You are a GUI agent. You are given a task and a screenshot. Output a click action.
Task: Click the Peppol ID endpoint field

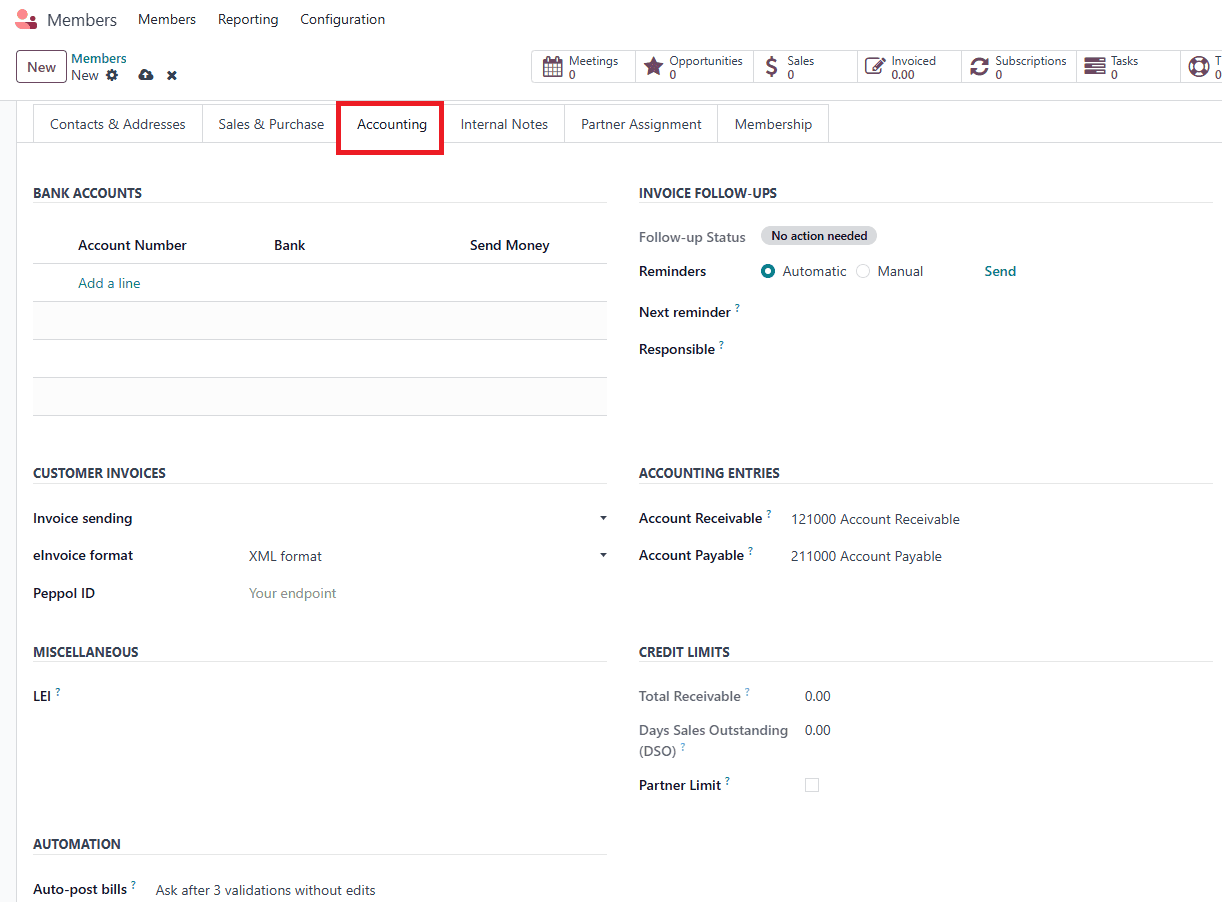[x=427, y=593]
